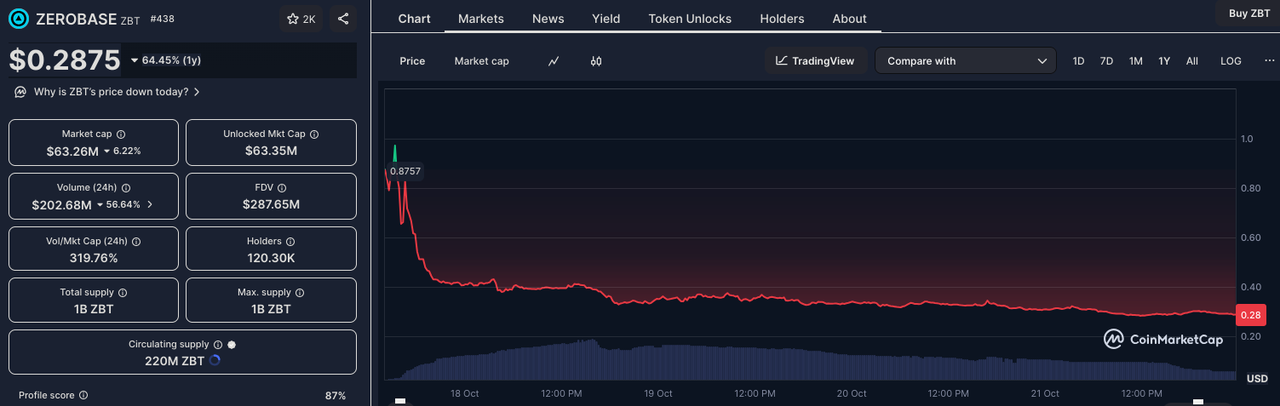1280x406 pixels.
Task: Click the circulating supply verified badge
Action: coord(232,345)
